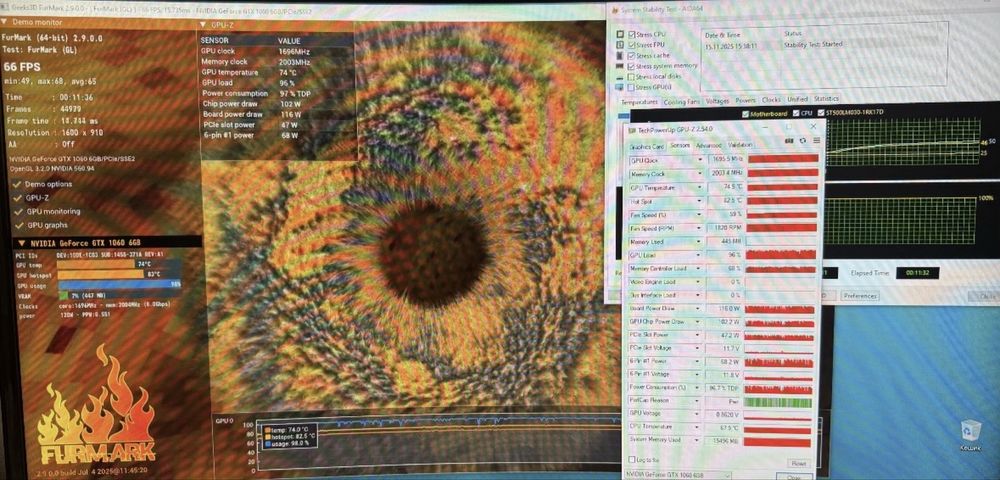The image size is (1000, 480).
Task: Open Fan Speed (RPM) sensor dropdown
Action: [699, 228]
